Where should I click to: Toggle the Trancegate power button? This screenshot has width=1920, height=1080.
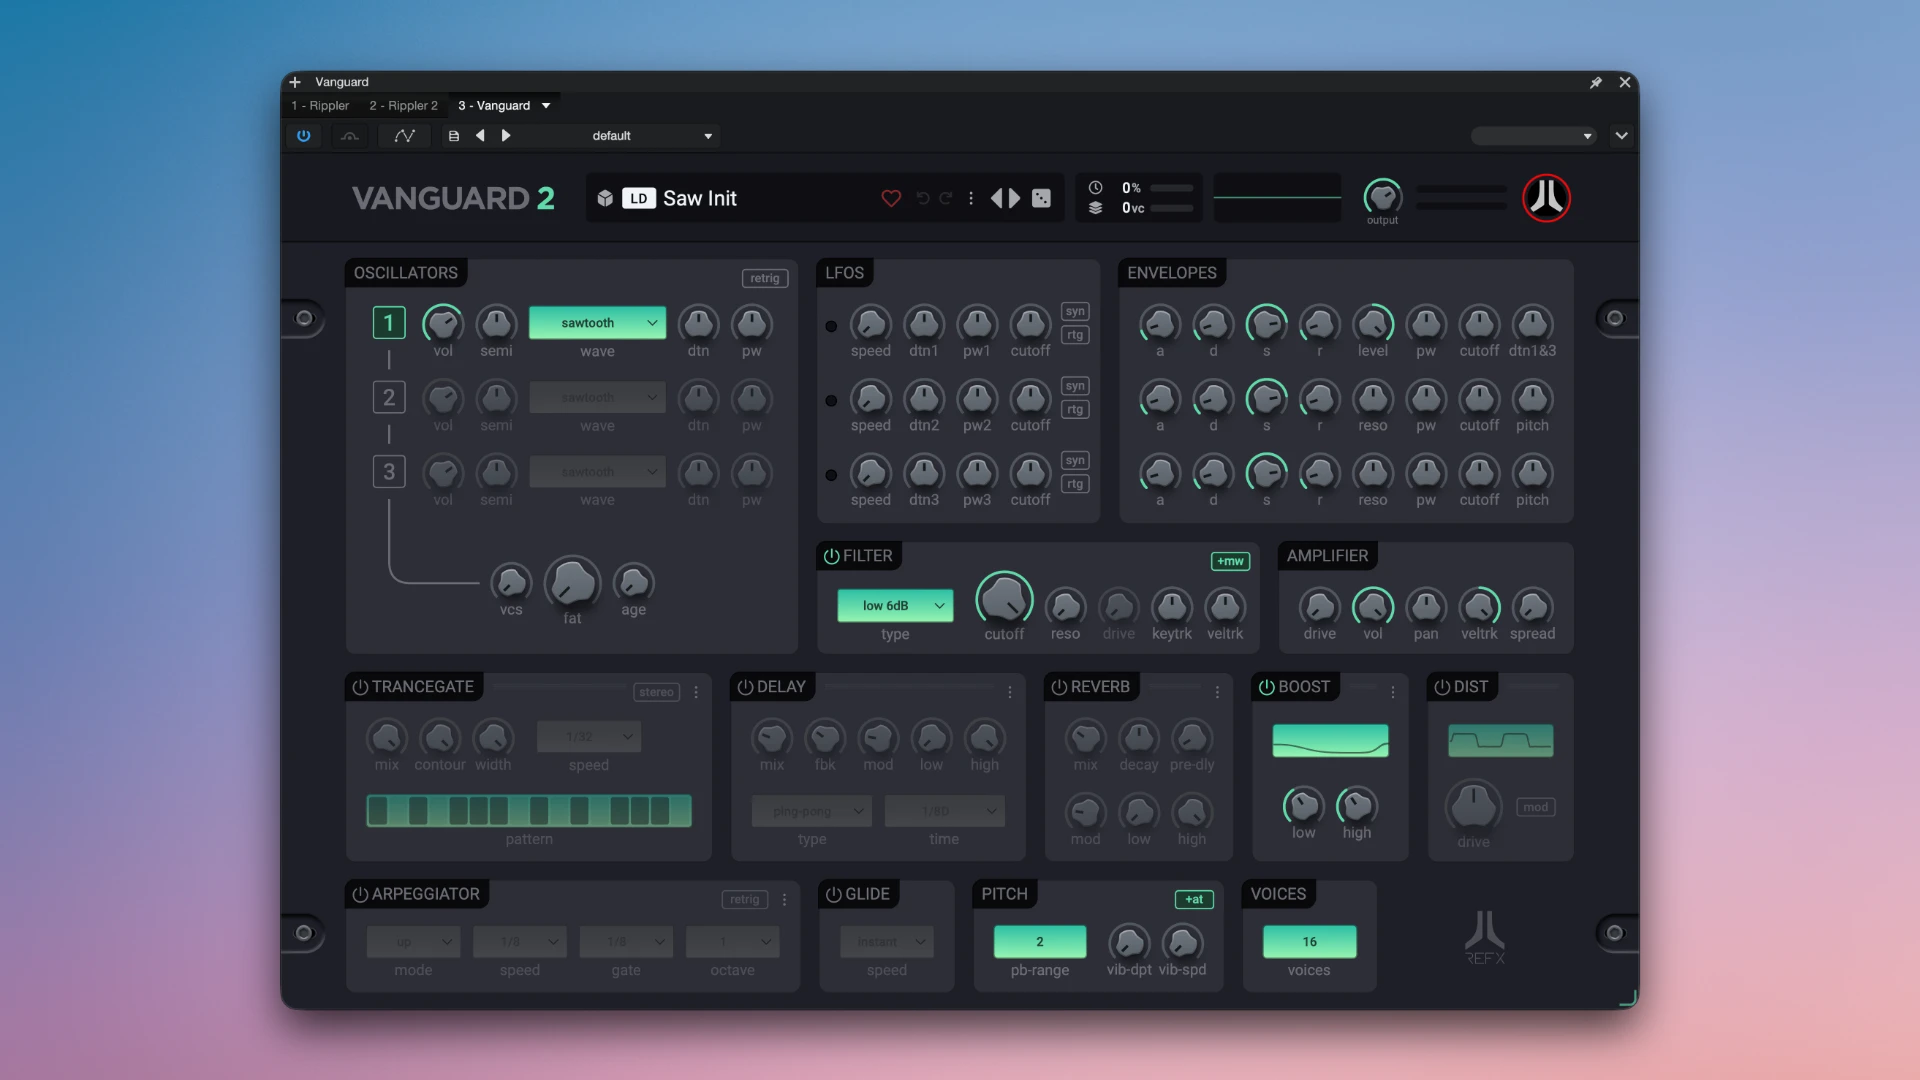coord(360,687)
